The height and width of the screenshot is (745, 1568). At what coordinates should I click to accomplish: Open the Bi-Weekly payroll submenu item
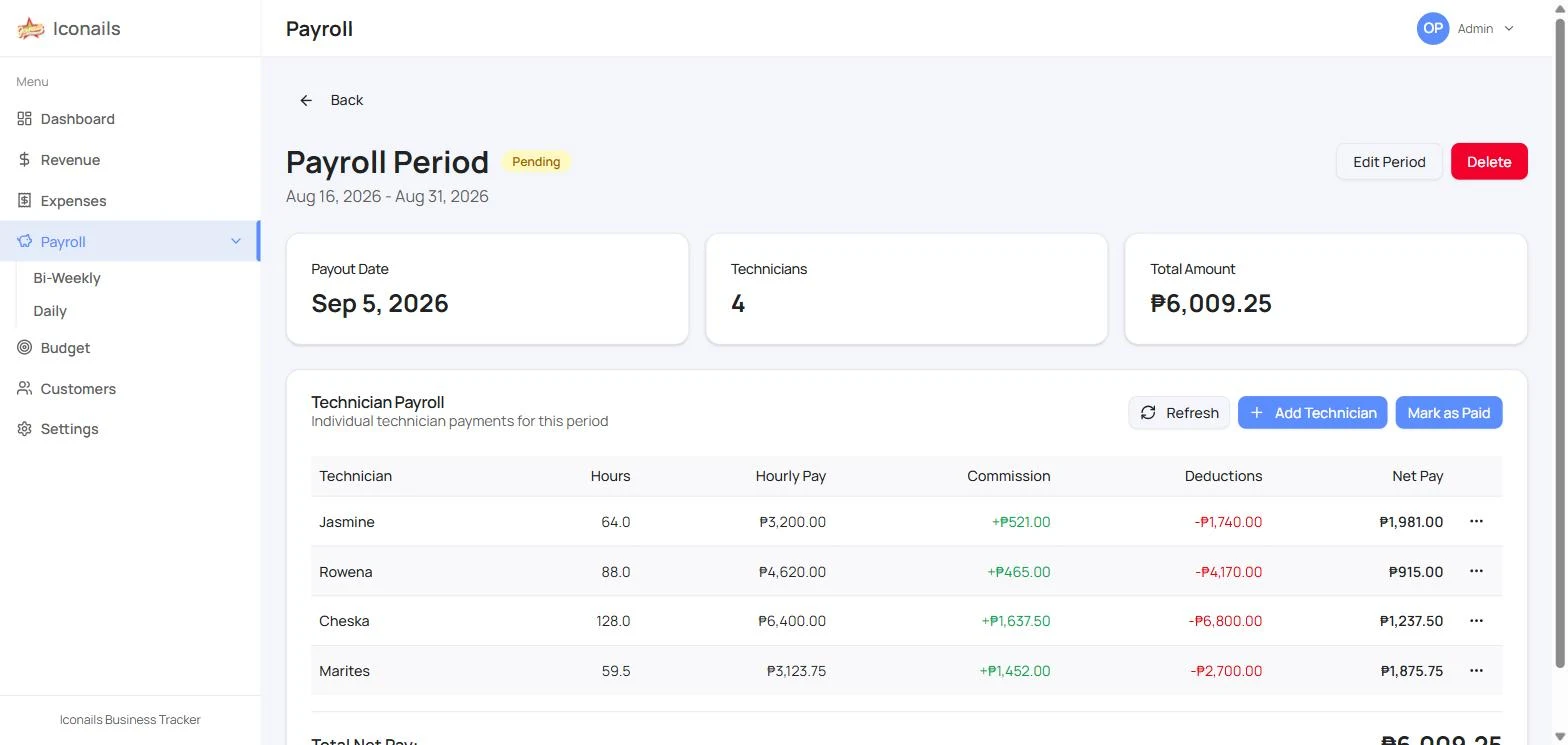[x=67, y=278]
